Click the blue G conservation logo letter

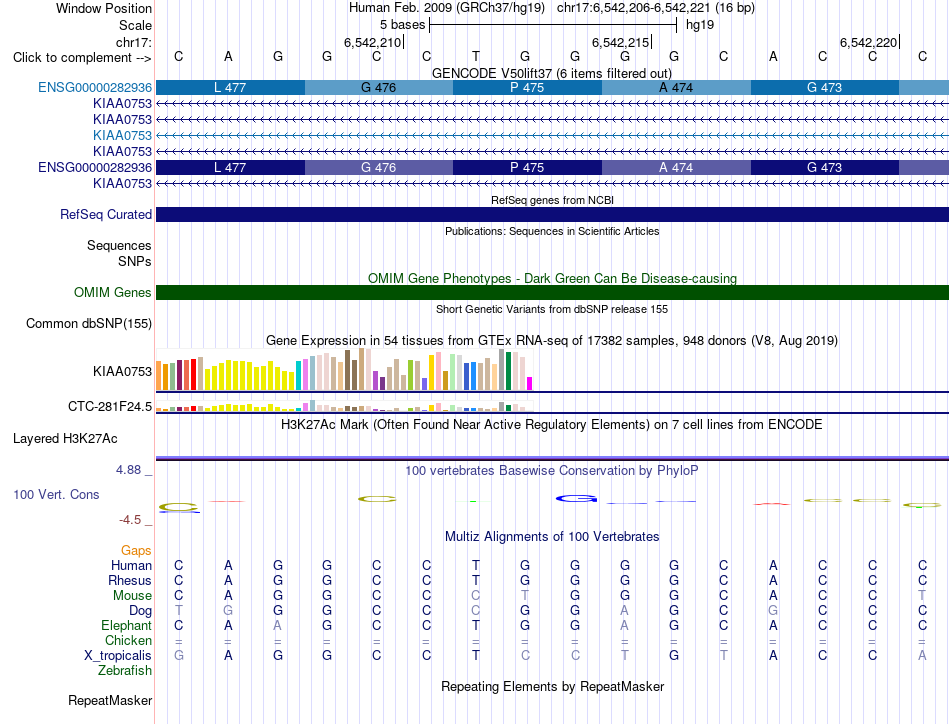(x=576, y=499)
